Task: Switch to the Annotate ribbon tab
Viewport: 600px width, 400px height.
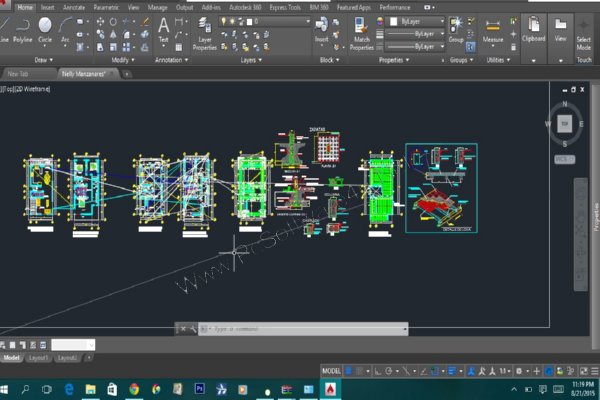Action: point(74,7)
